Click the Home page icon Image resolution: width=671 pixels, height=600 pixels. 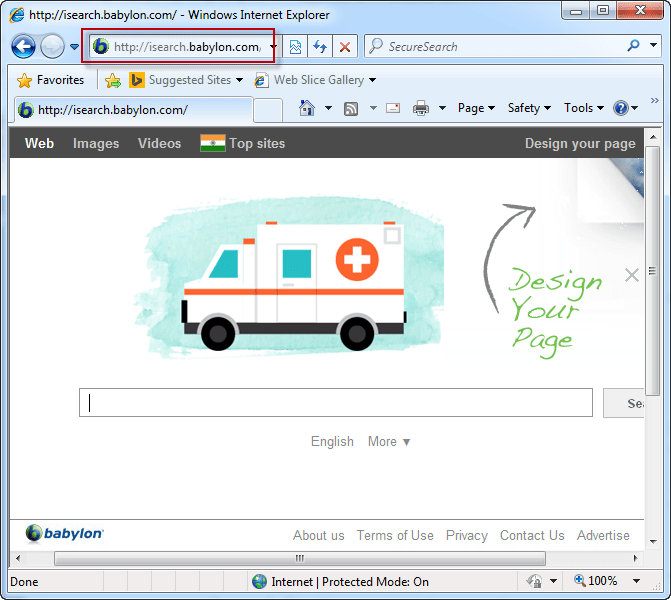point(306,108)
